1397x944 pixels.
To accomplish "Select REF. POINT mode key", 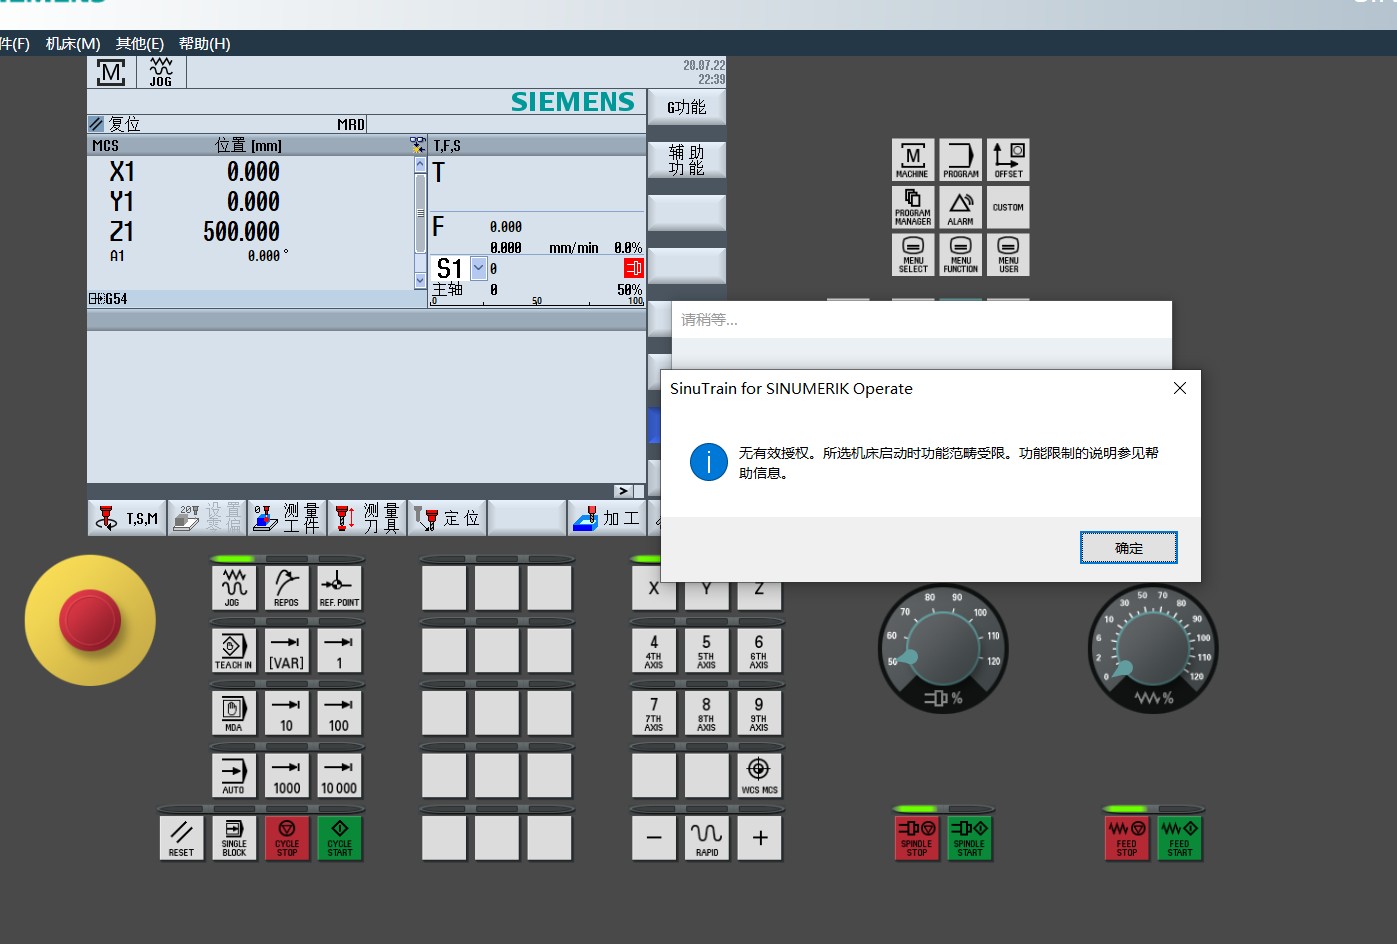I will tap(339, 588).
